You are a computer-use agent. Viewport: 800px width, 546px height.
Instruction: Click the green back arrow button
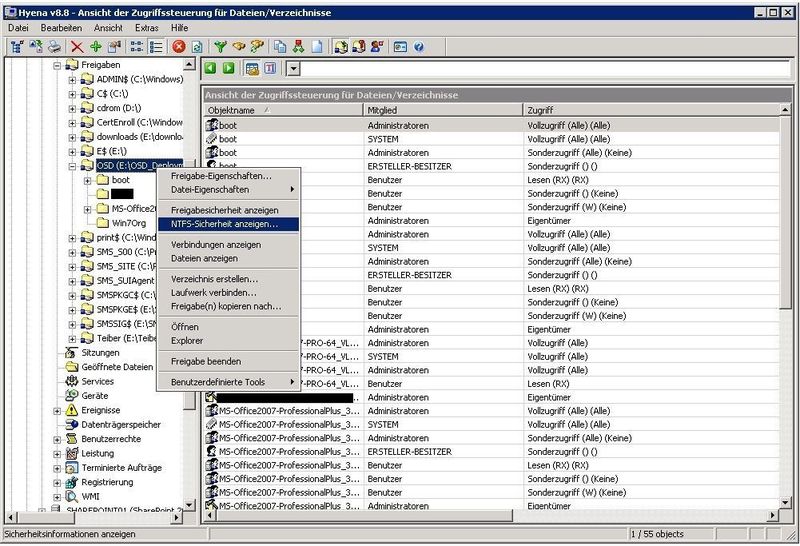click(x=210, y=68)
